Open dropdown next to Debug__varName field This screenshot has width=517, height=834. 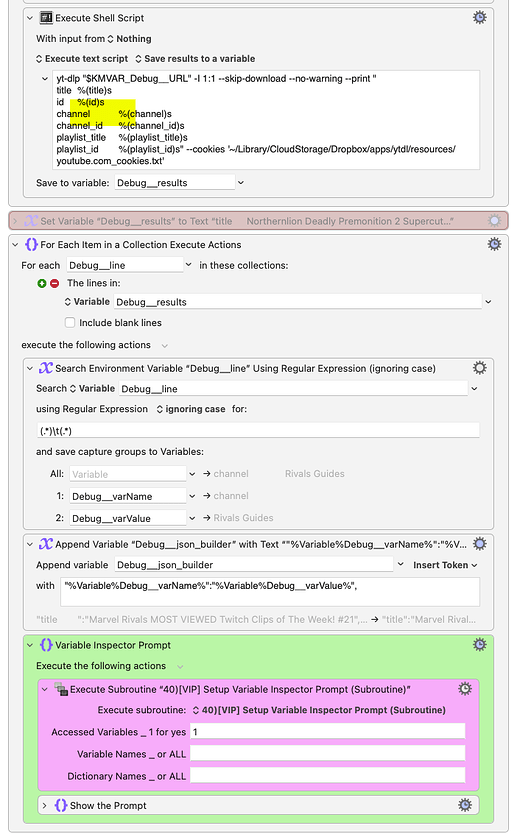[192, 496]
